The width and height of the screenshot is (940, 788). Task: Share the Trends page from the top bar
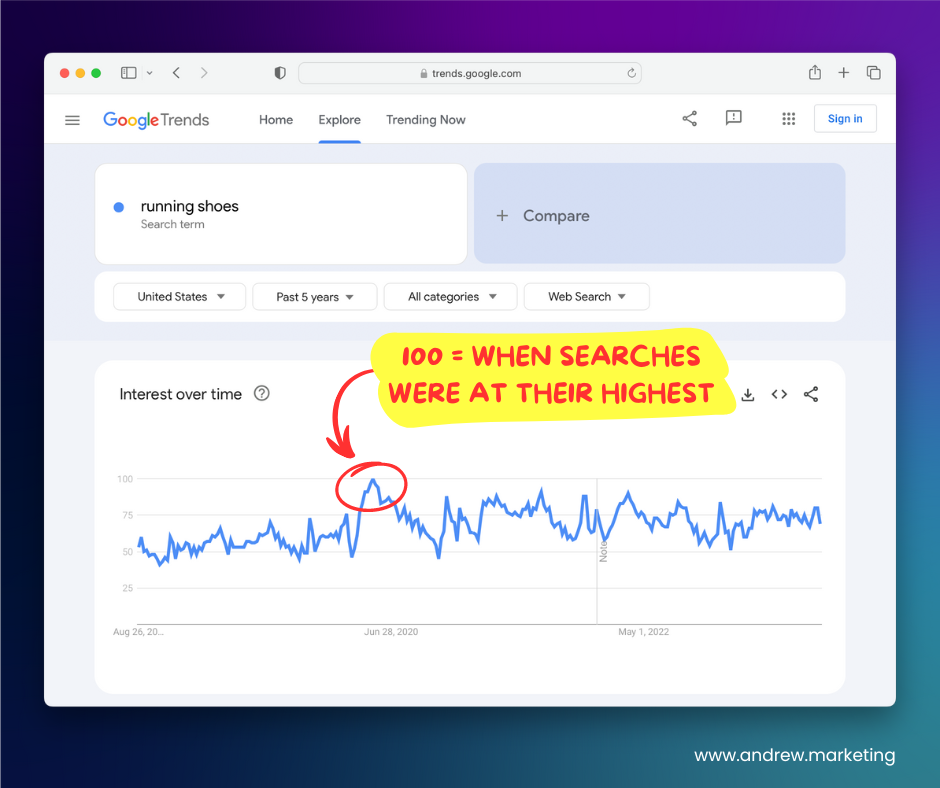[x=689, y=118]
